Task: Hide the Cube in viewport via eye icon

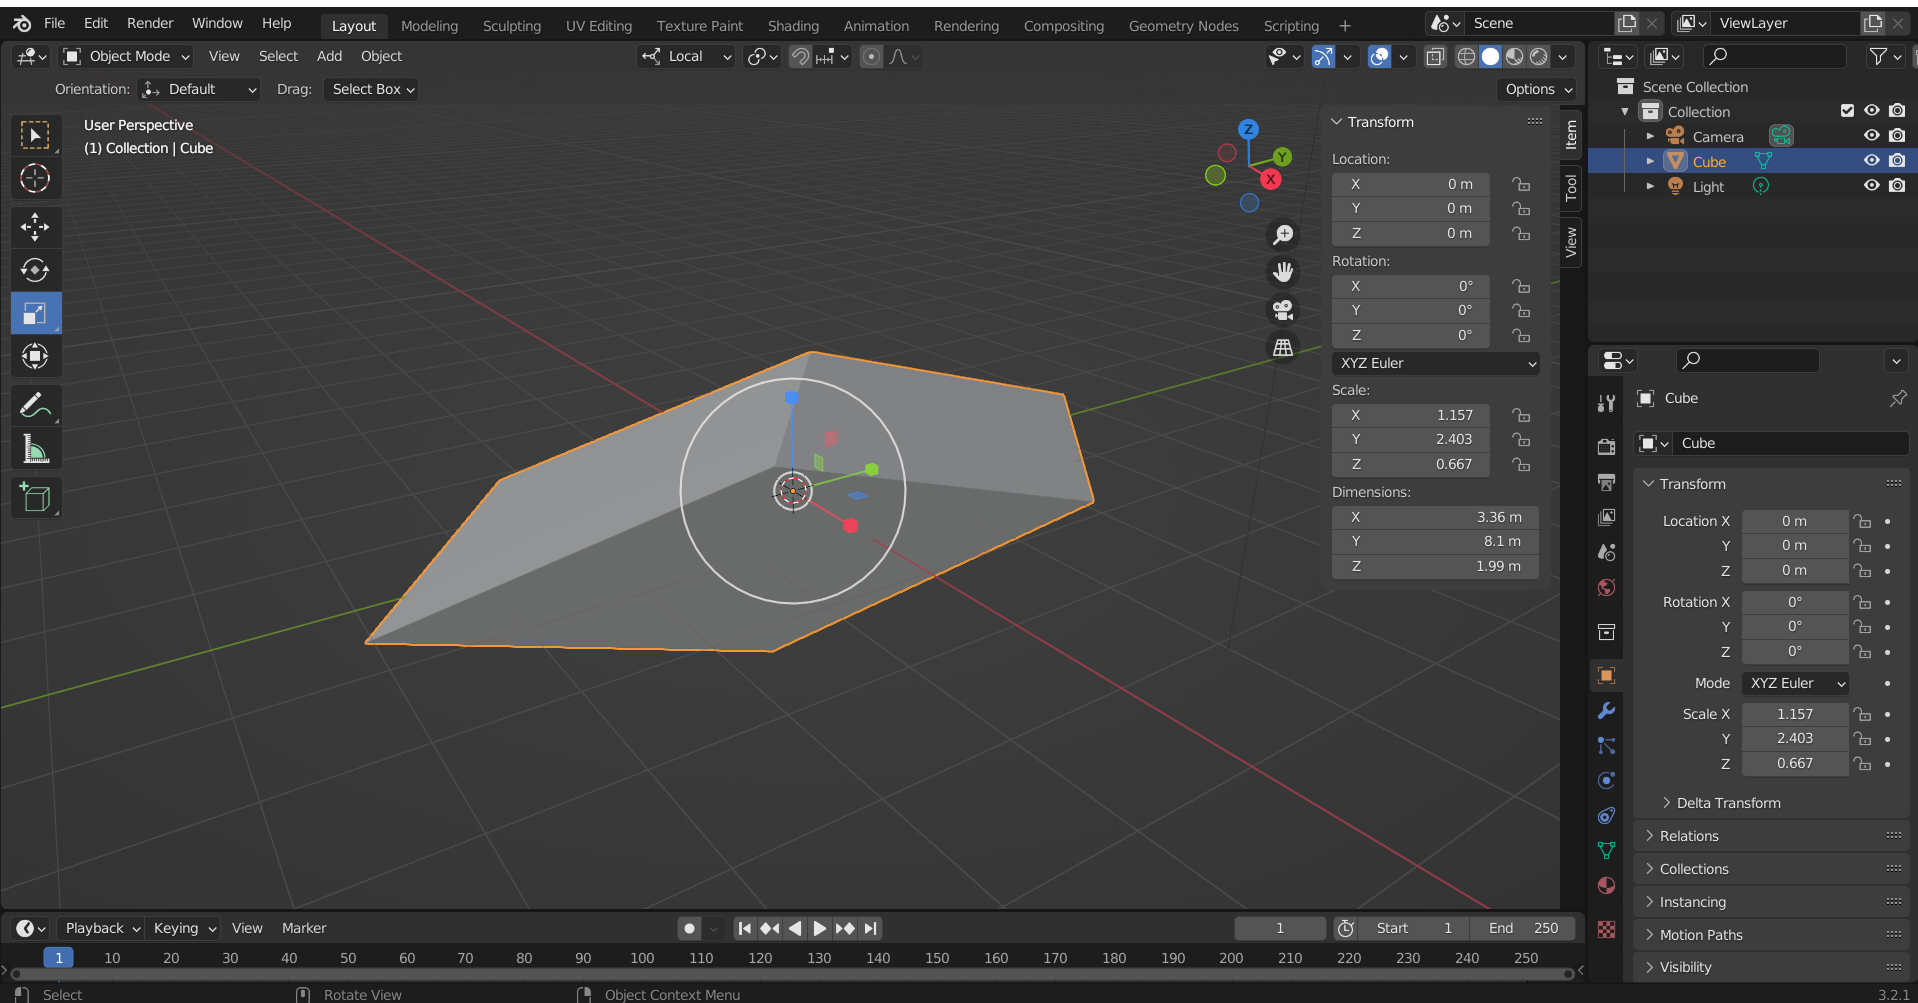Action: [x=1871, y=161]
